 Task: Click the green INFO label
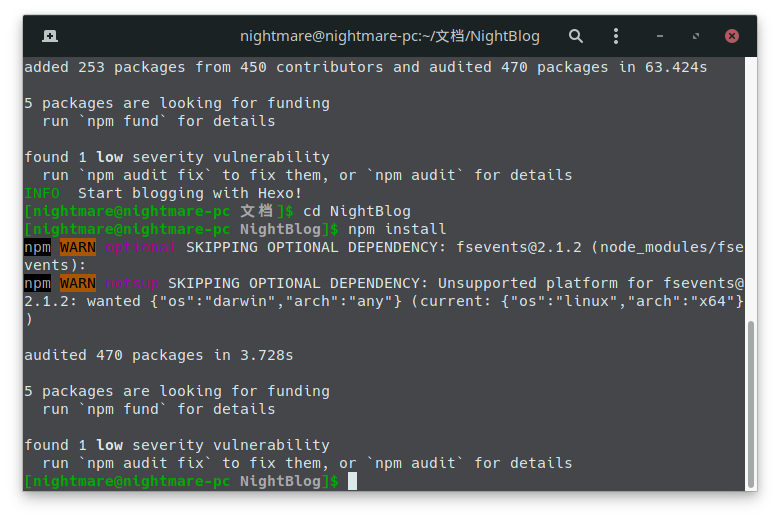pos(42,193)
